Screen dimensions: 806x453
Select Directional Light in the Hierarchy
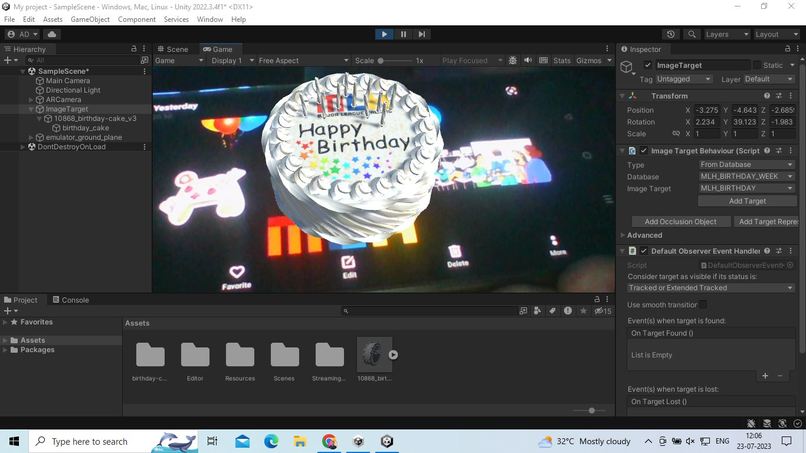click(x=72, y=90)
